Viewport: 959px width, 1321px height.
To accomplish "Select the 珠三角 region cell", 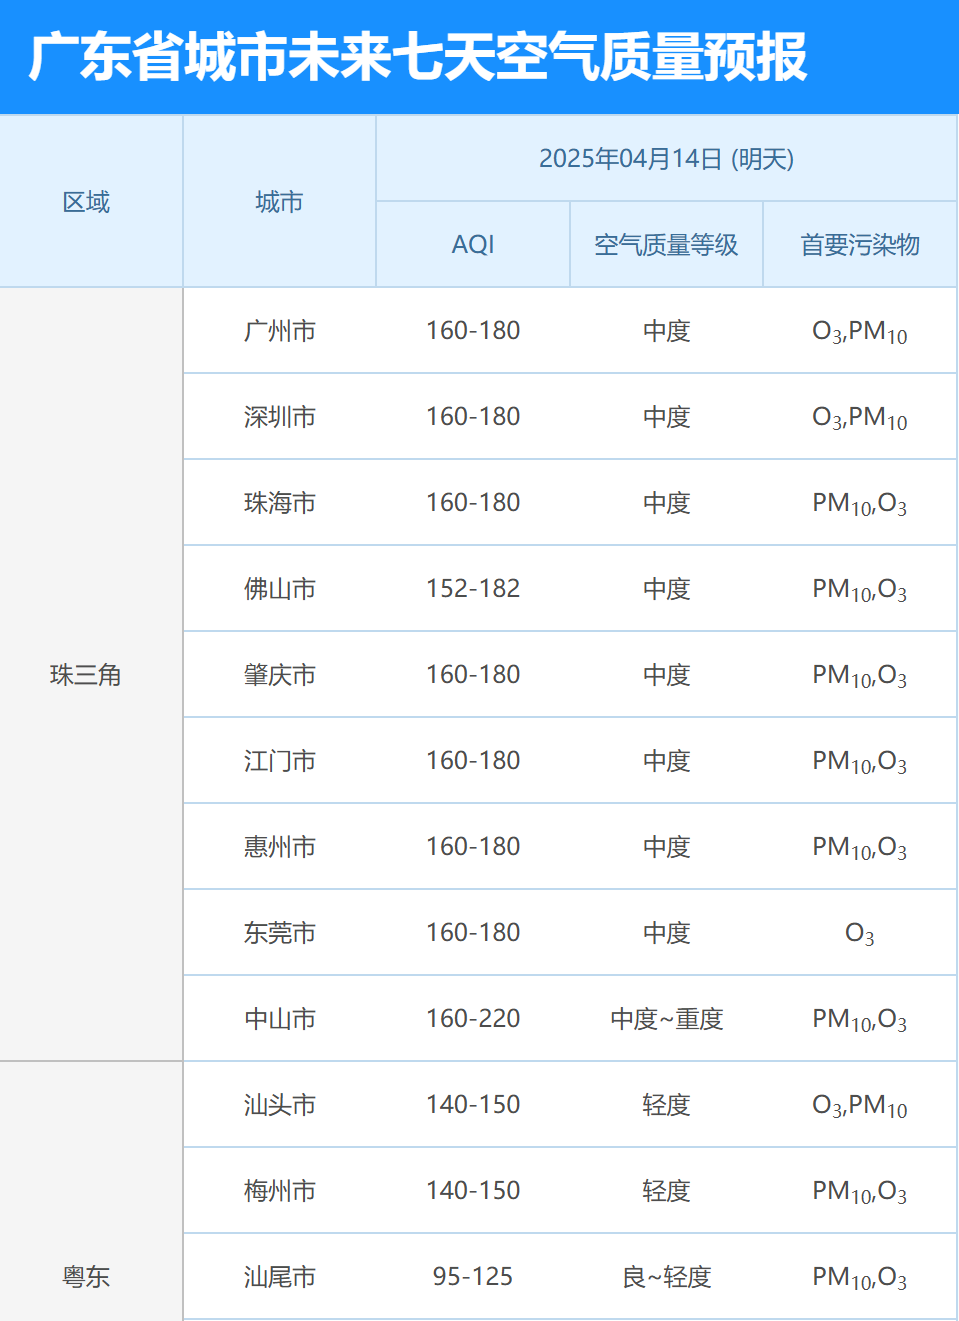I will click(86, 675).
